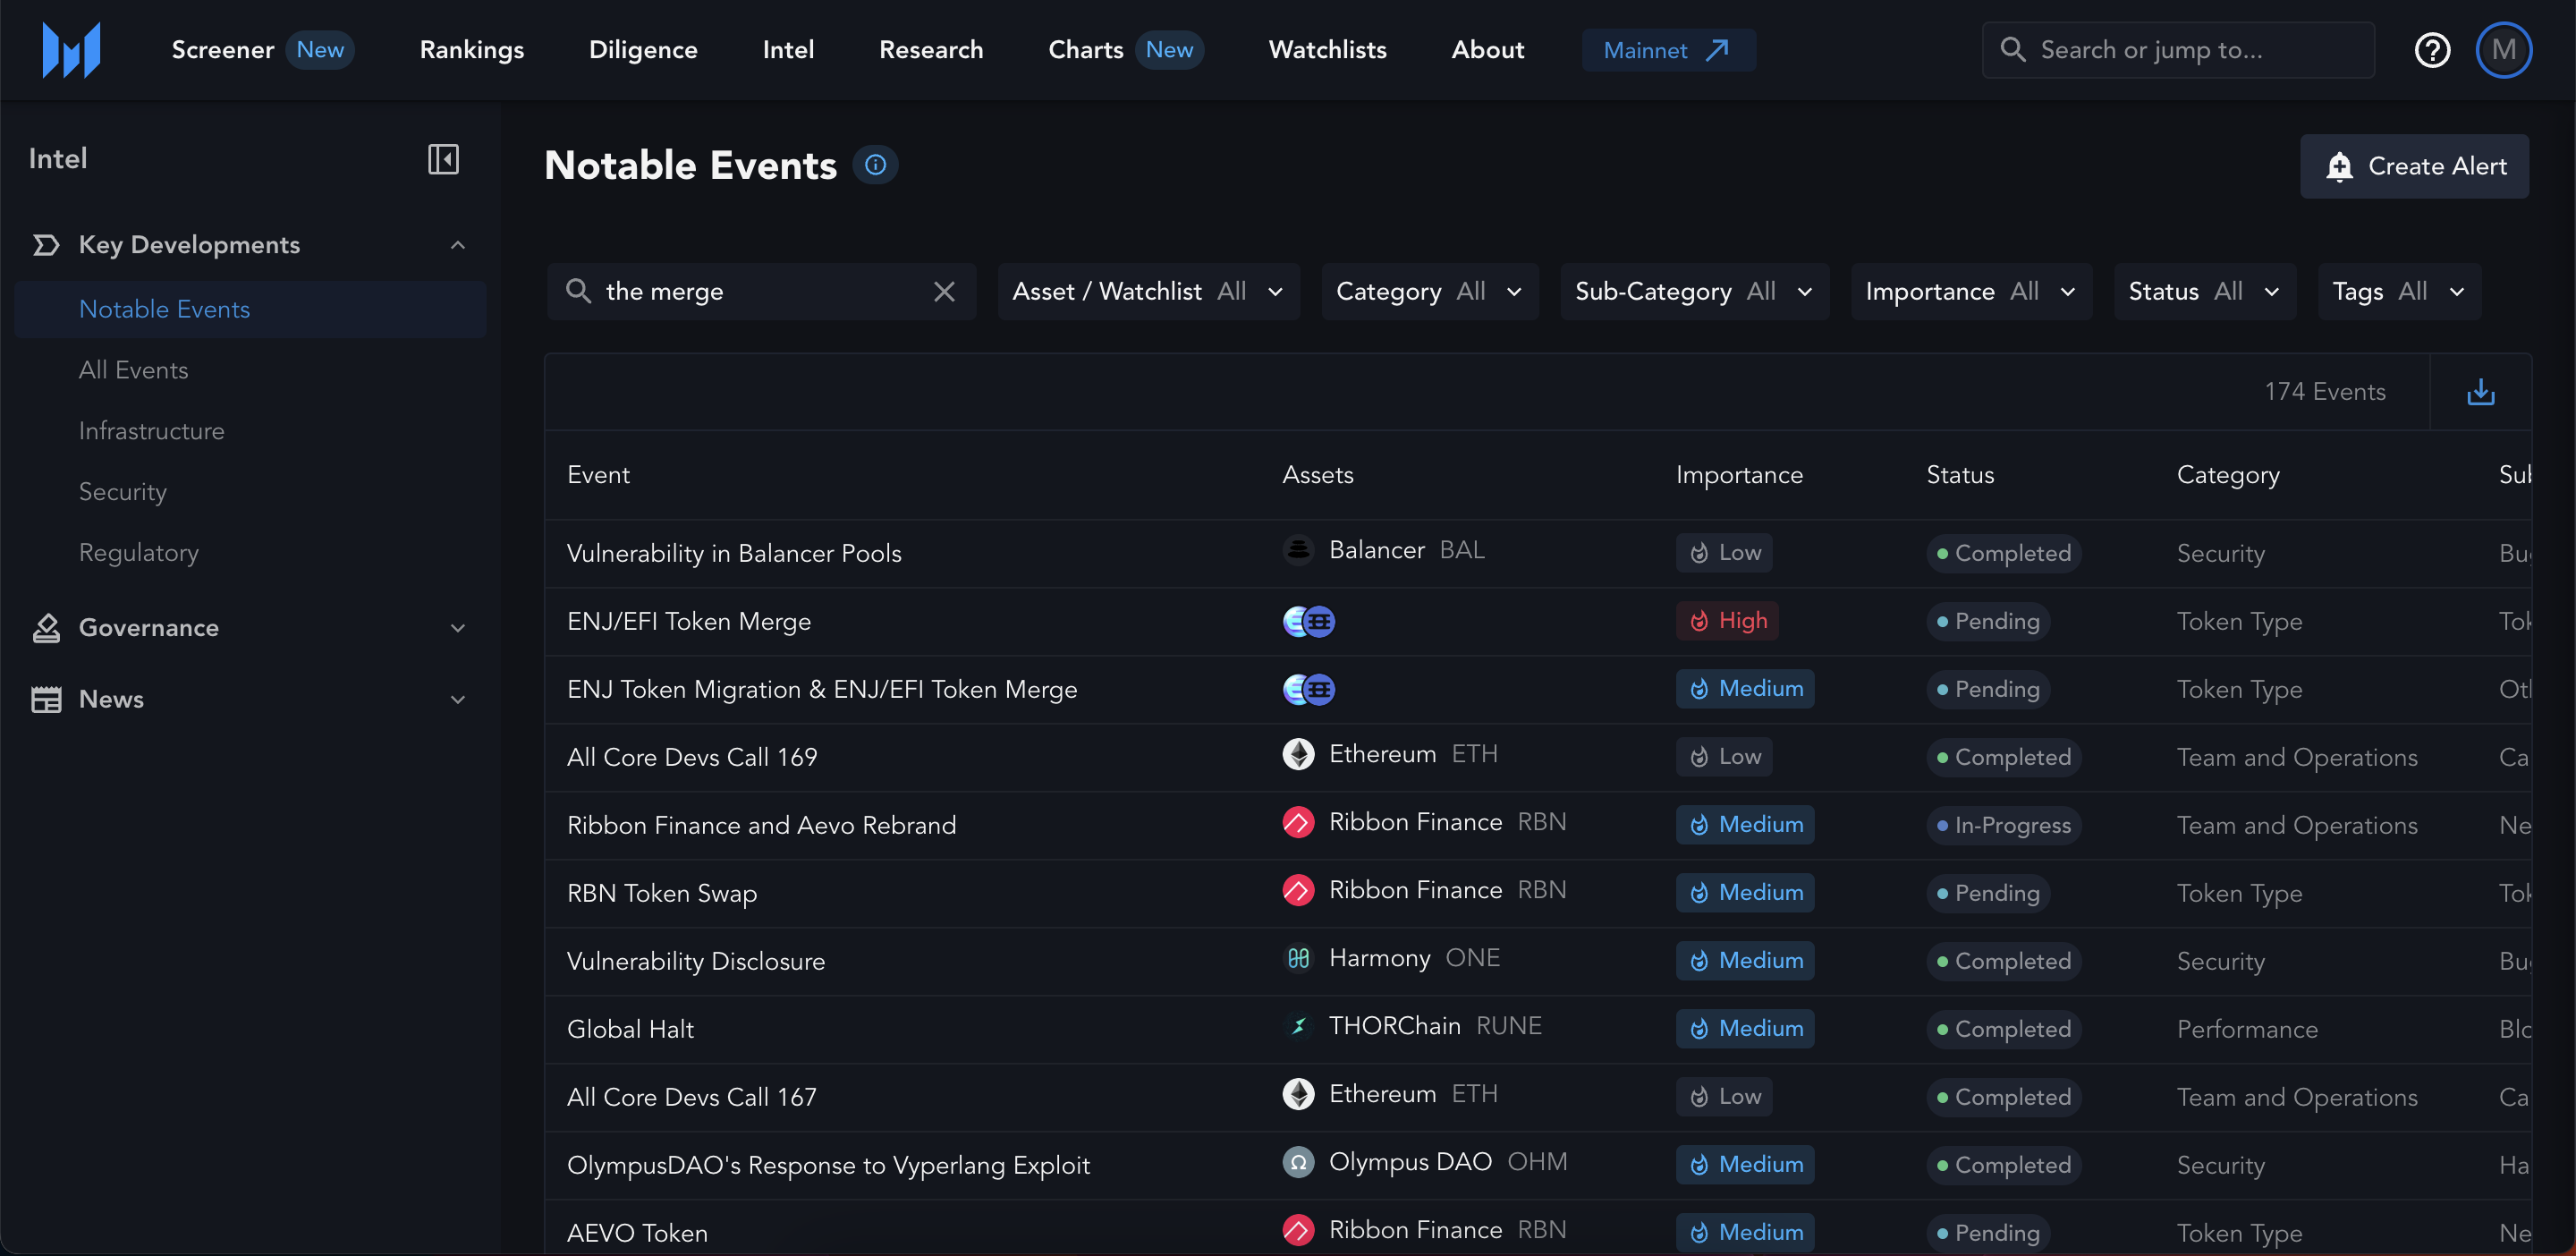
Task: Click the Ethereum icon in Call 169 row
Action: pyautogui.click(x=1298, y=755)
